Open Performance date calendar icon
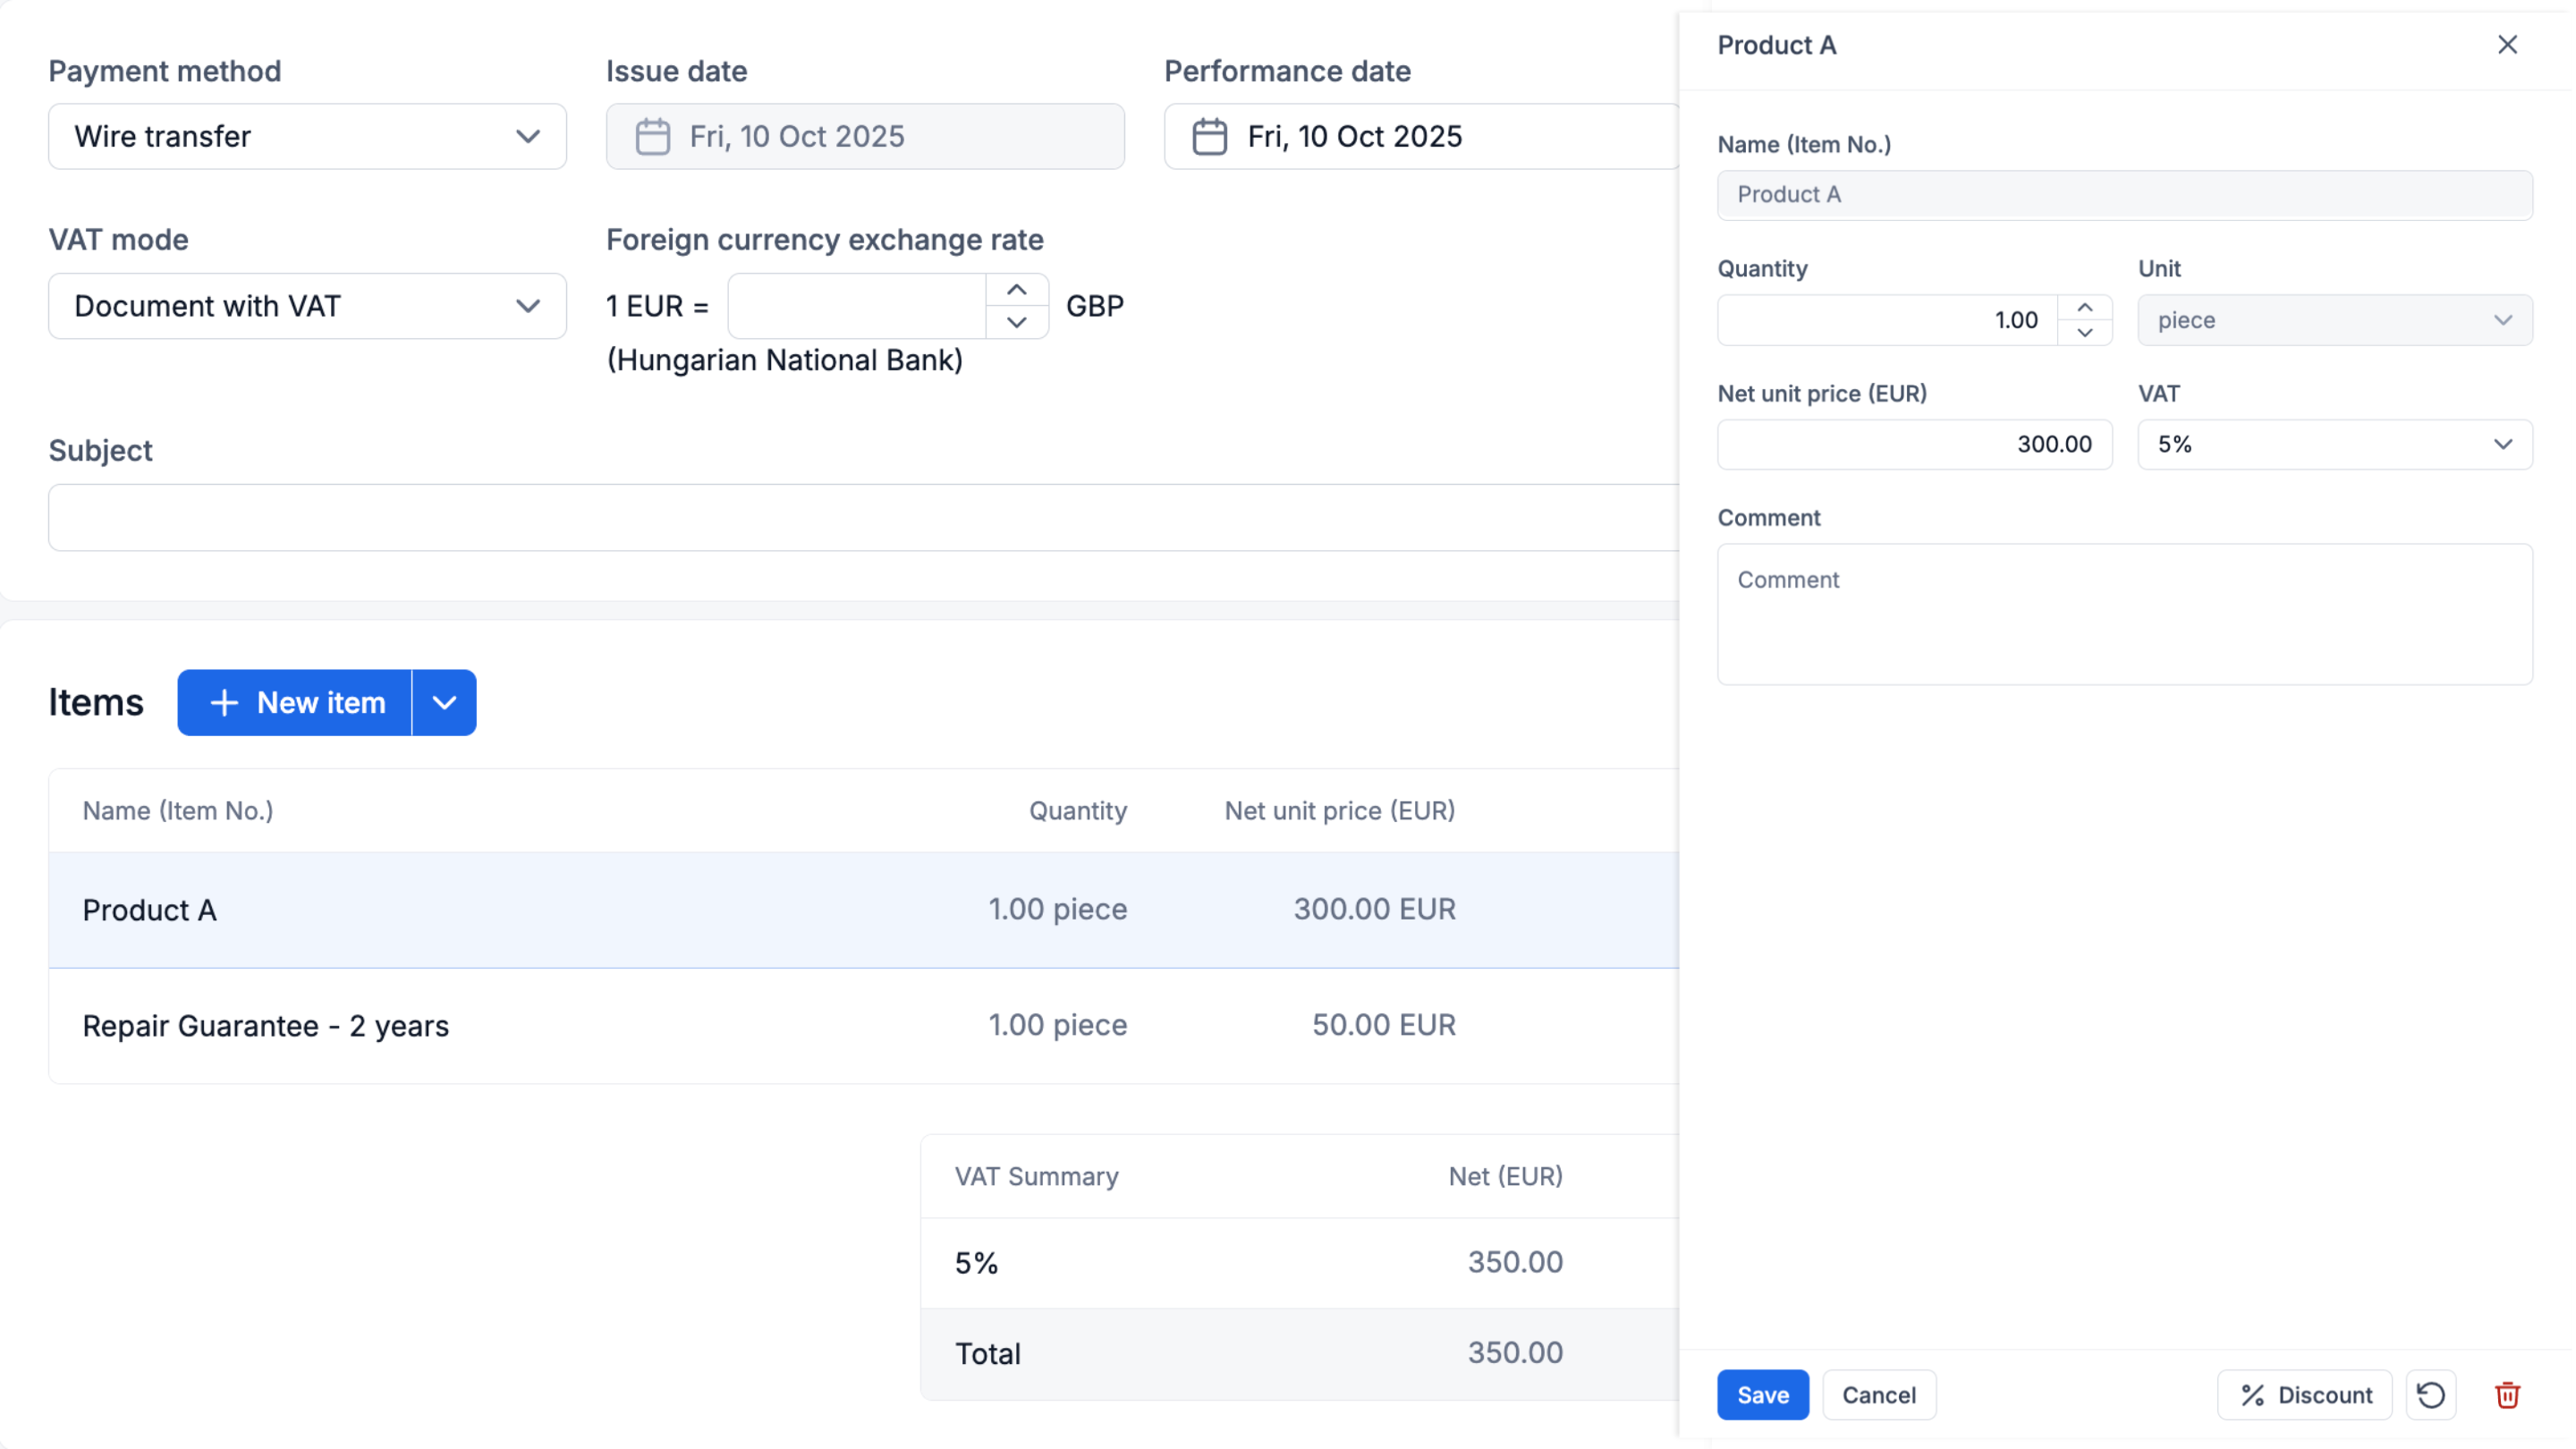Screen dimensions: 2576x1449 (x=1209, y=137)
